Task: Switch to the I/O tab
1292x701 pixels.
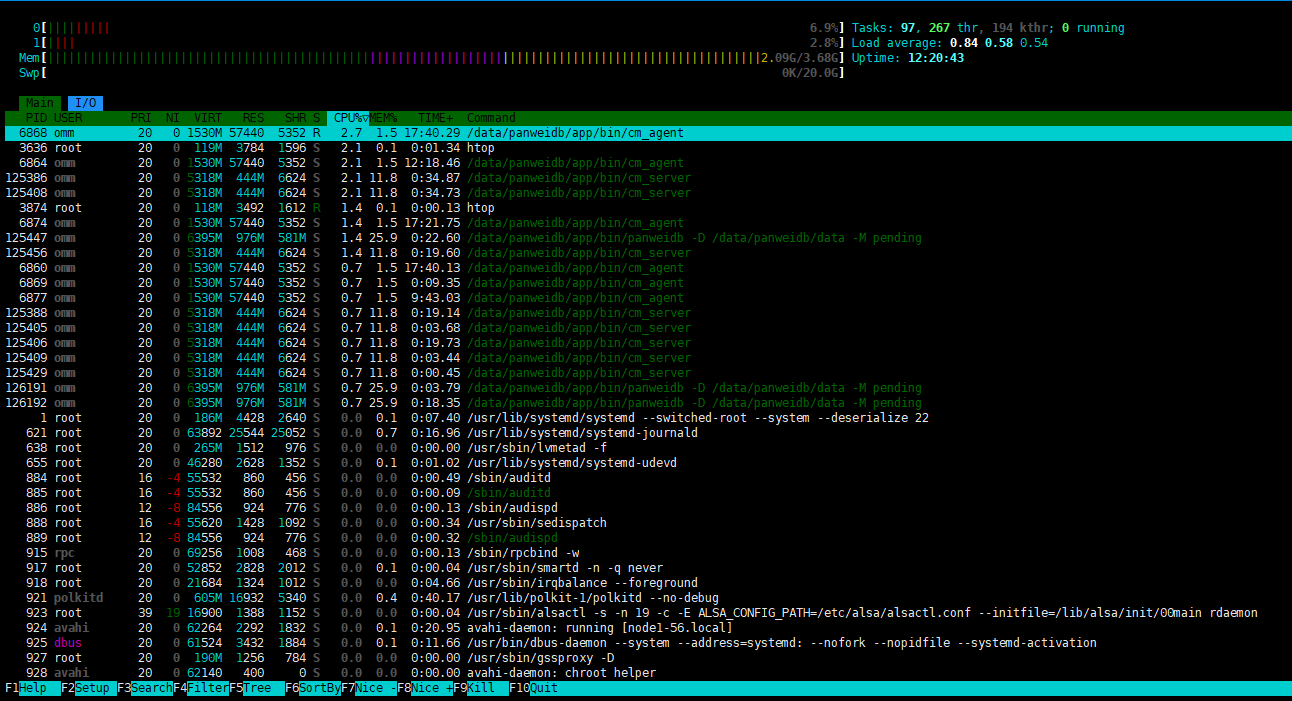Action: 85,103
